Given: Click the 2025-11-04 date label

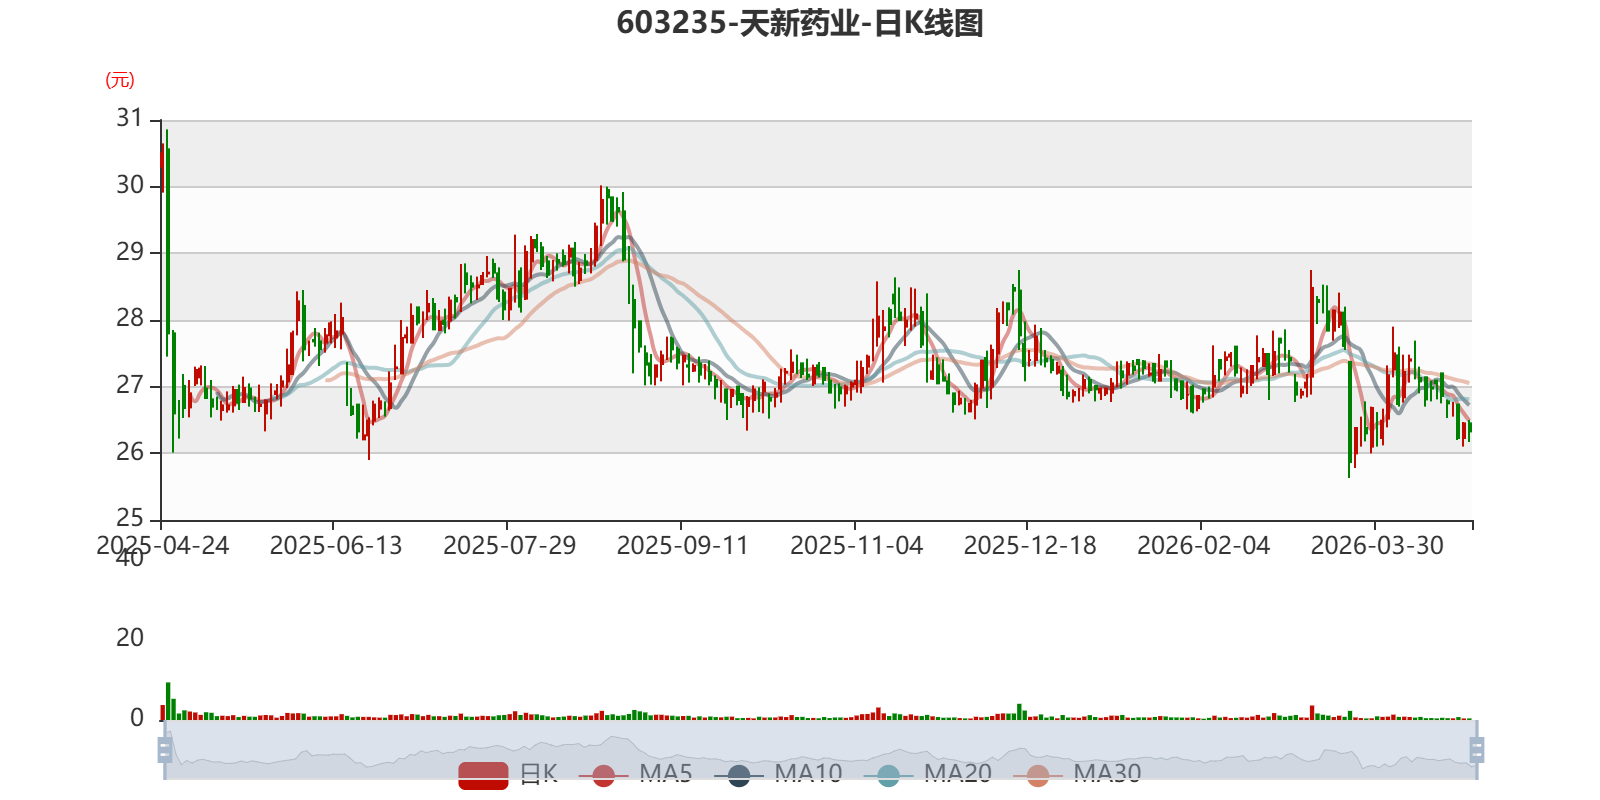Looking at the screenshot, I should click(857, 546).
